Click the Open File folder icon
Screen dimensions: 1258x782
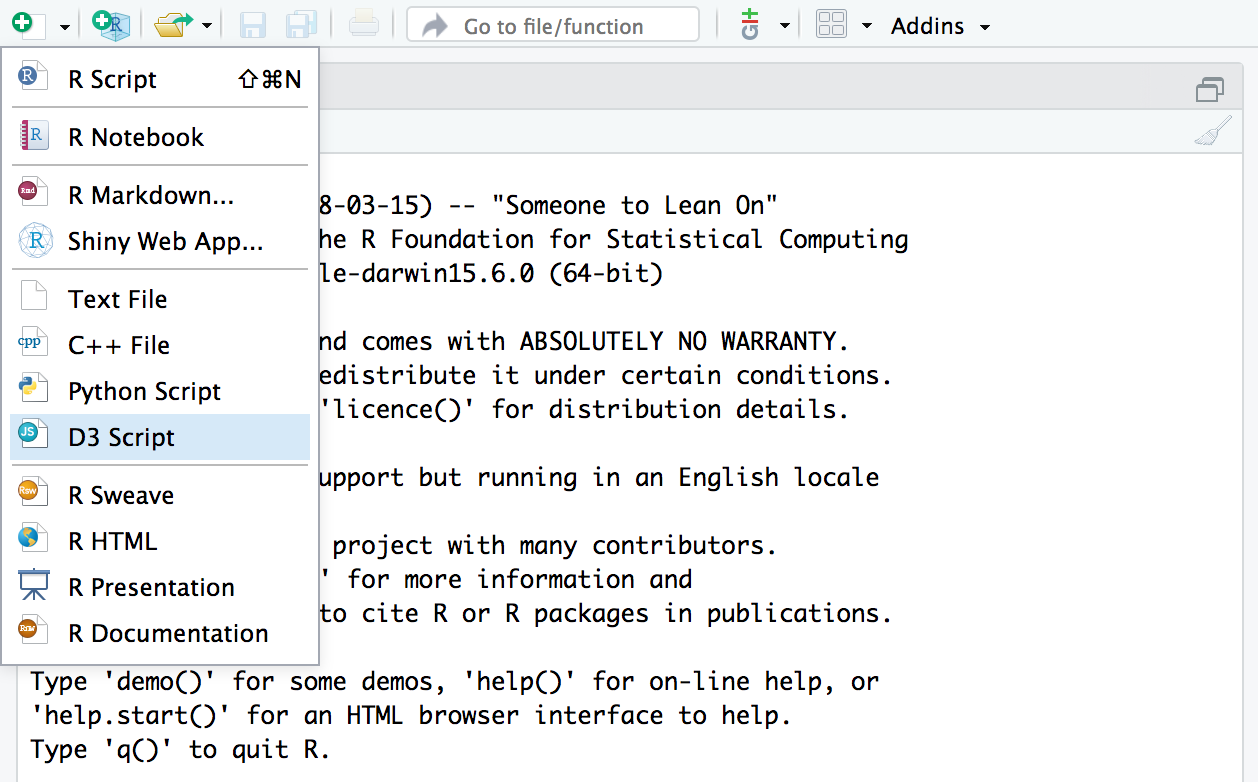[172, 24]
